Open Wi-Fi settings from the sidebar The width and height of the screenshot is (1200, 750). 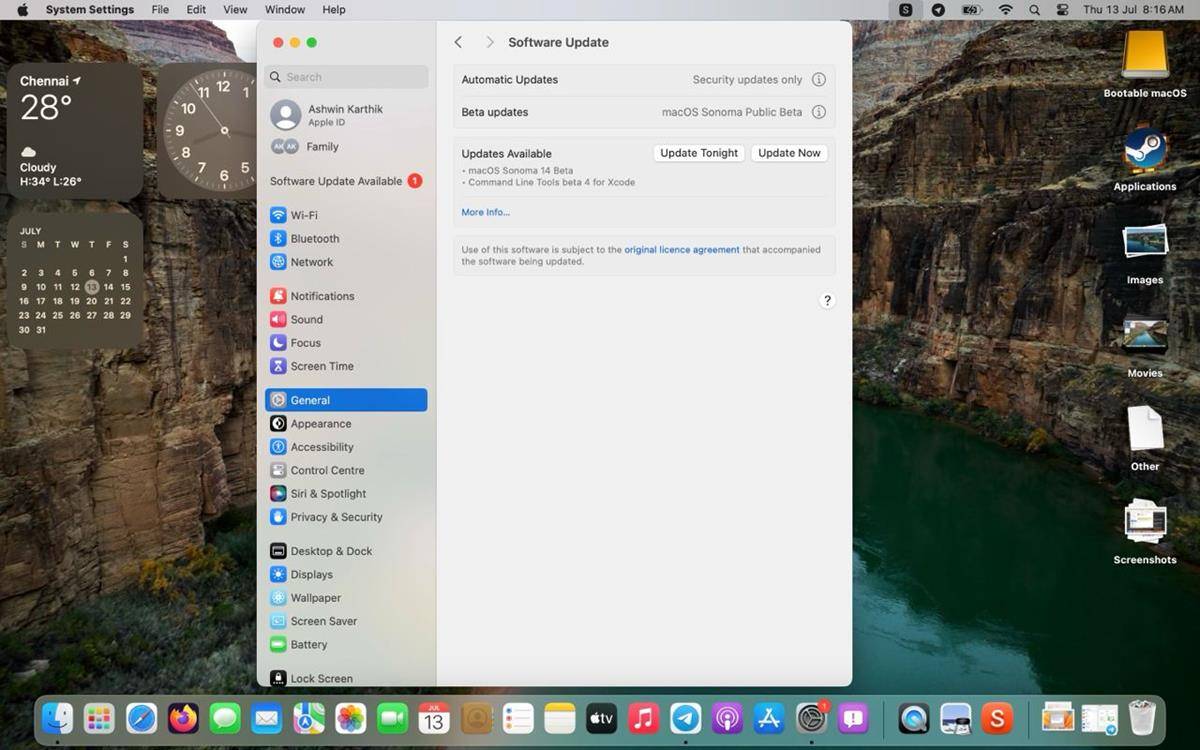click(303, 215)
